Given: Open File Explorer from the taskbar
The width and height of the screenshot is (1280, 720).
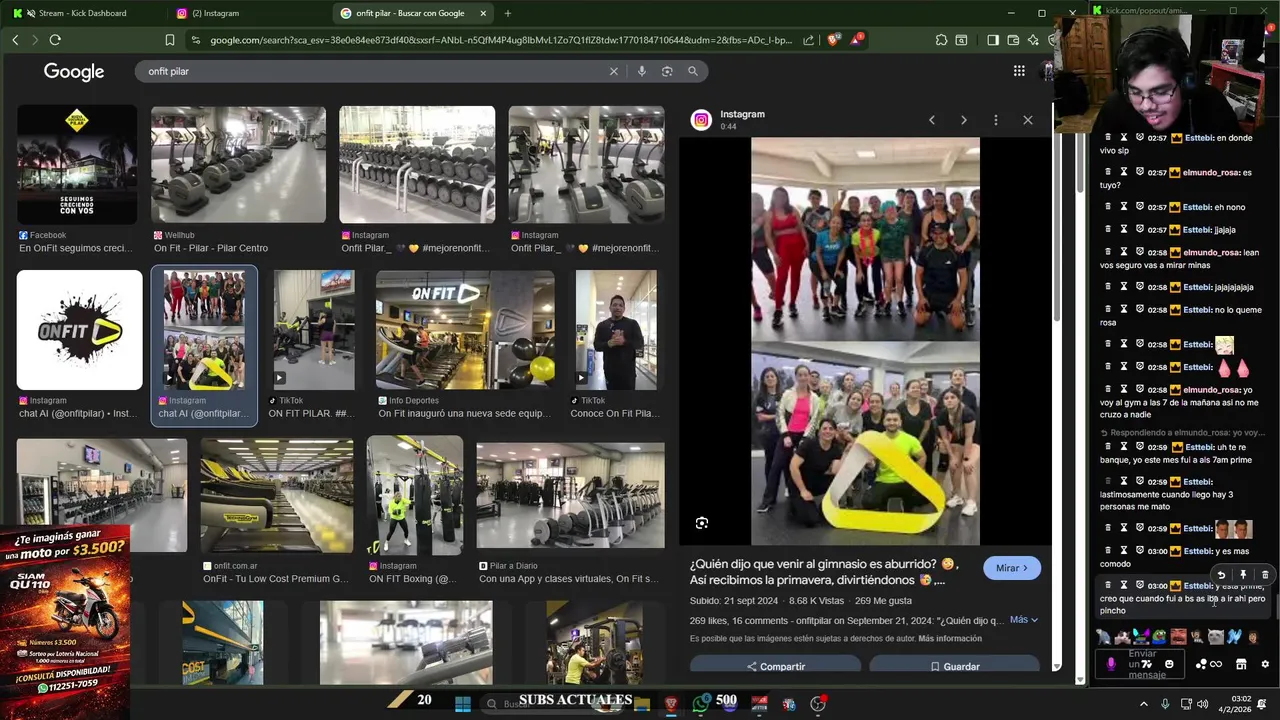Looking at the screenshot, I should (642, 704).
